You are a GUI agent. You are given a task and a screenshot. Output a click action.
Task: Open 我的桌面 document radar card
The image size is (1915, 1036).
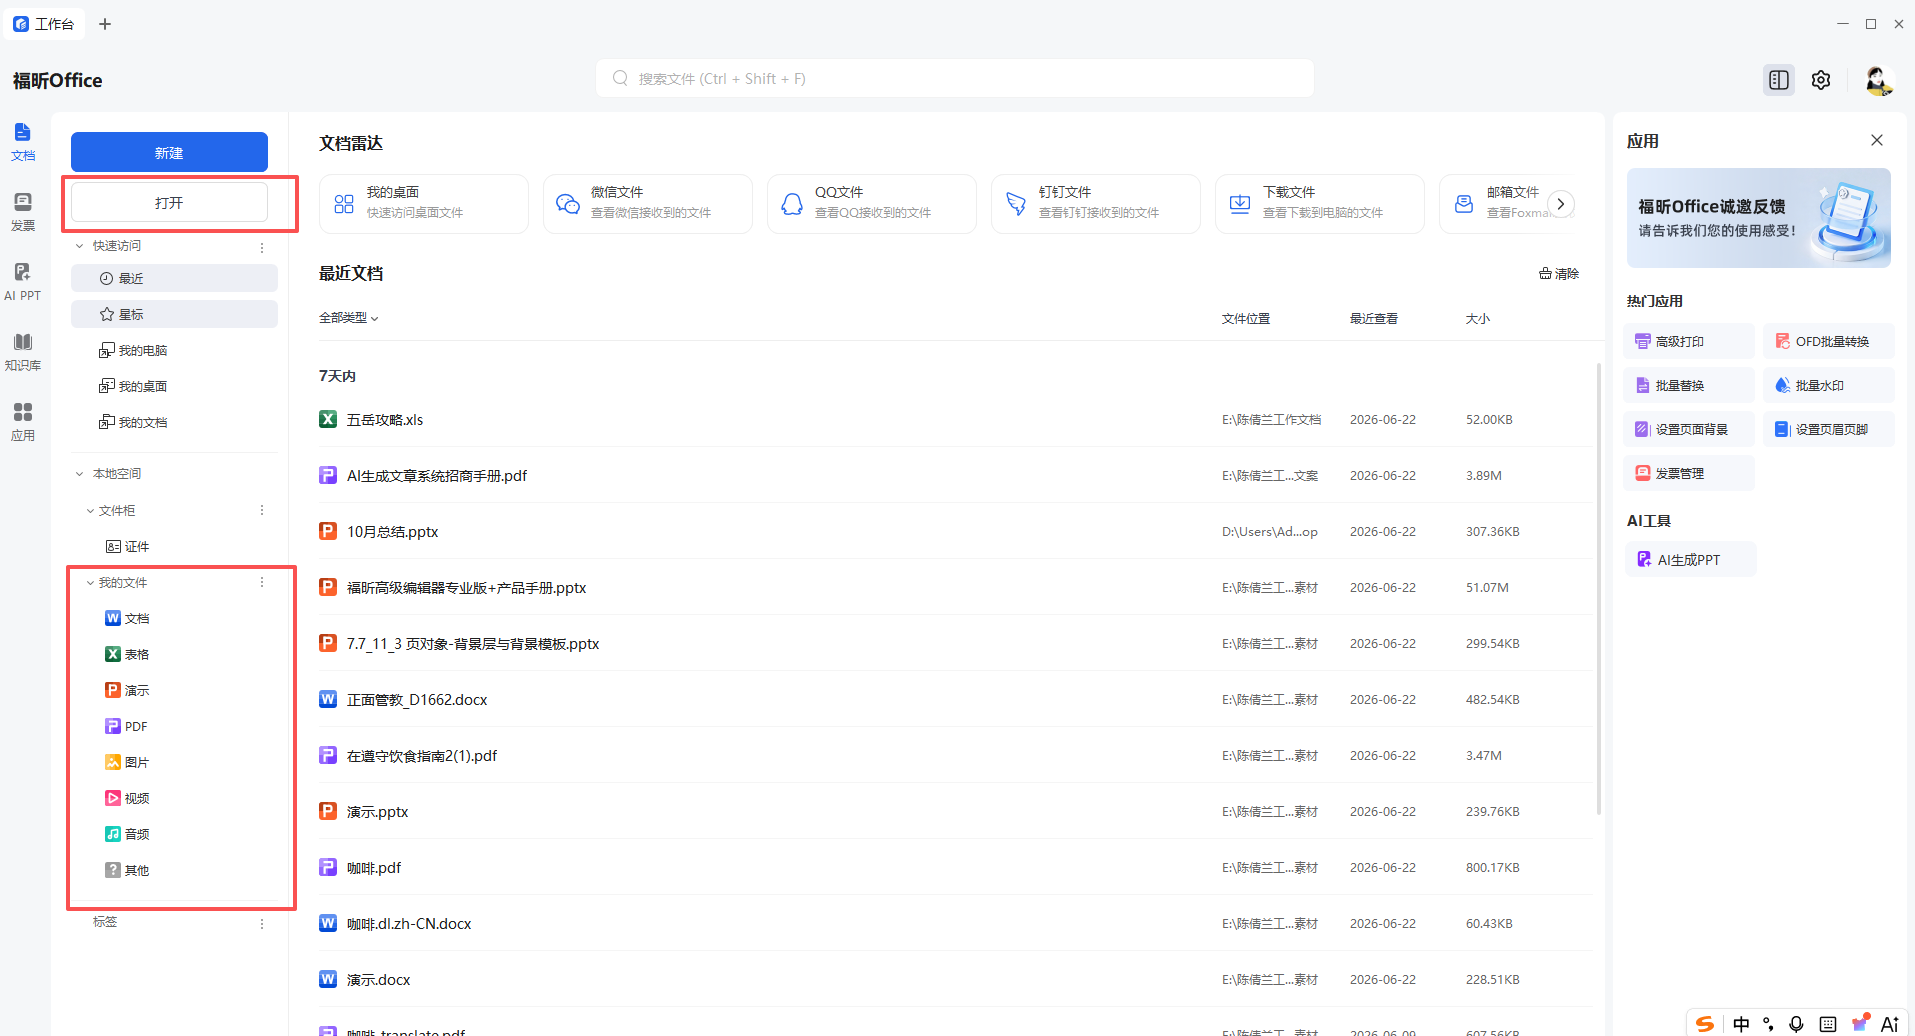(x=424, y=204)
